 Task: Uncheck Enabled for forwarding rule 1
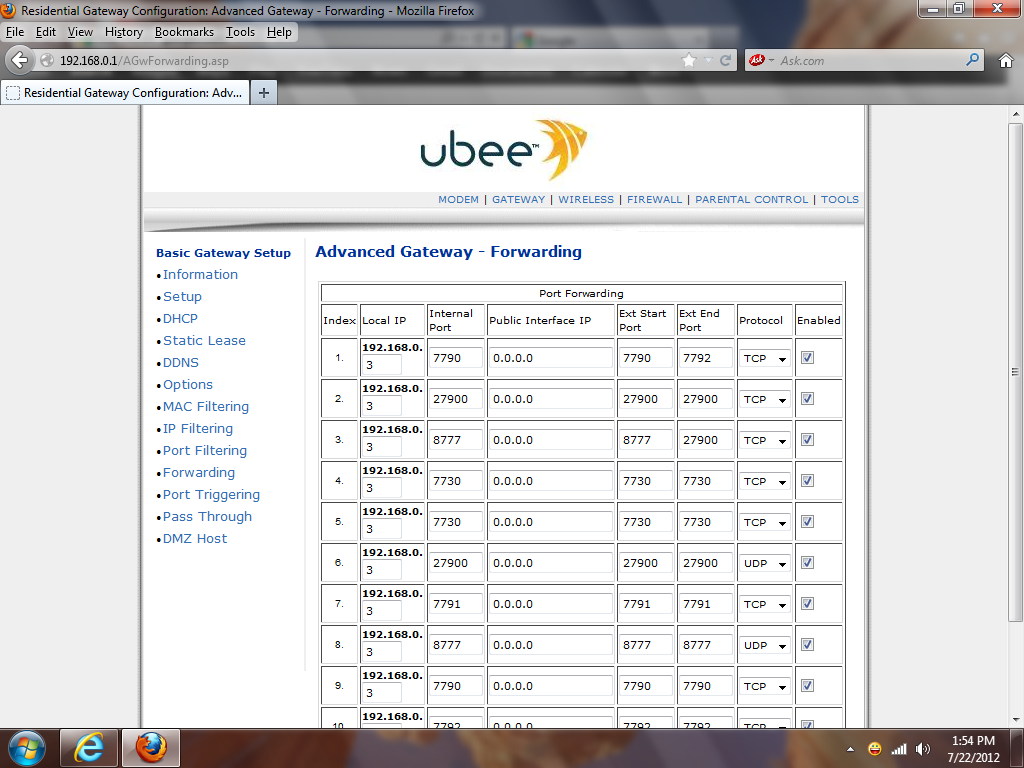click(807, 358)
